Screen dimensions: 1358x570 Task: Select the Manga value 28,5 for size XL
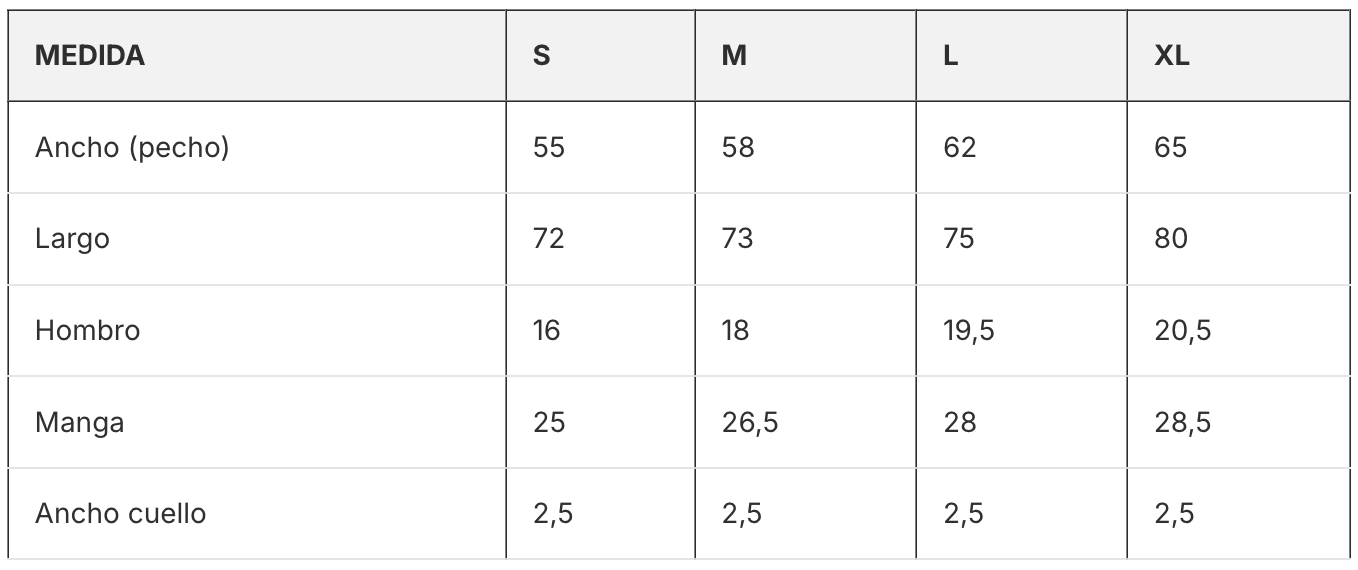[1183, 422]
